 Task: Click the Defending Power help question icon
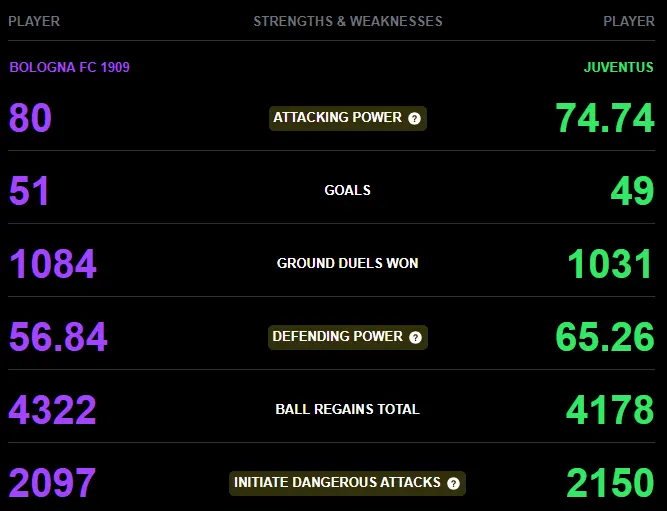(415, 337)
